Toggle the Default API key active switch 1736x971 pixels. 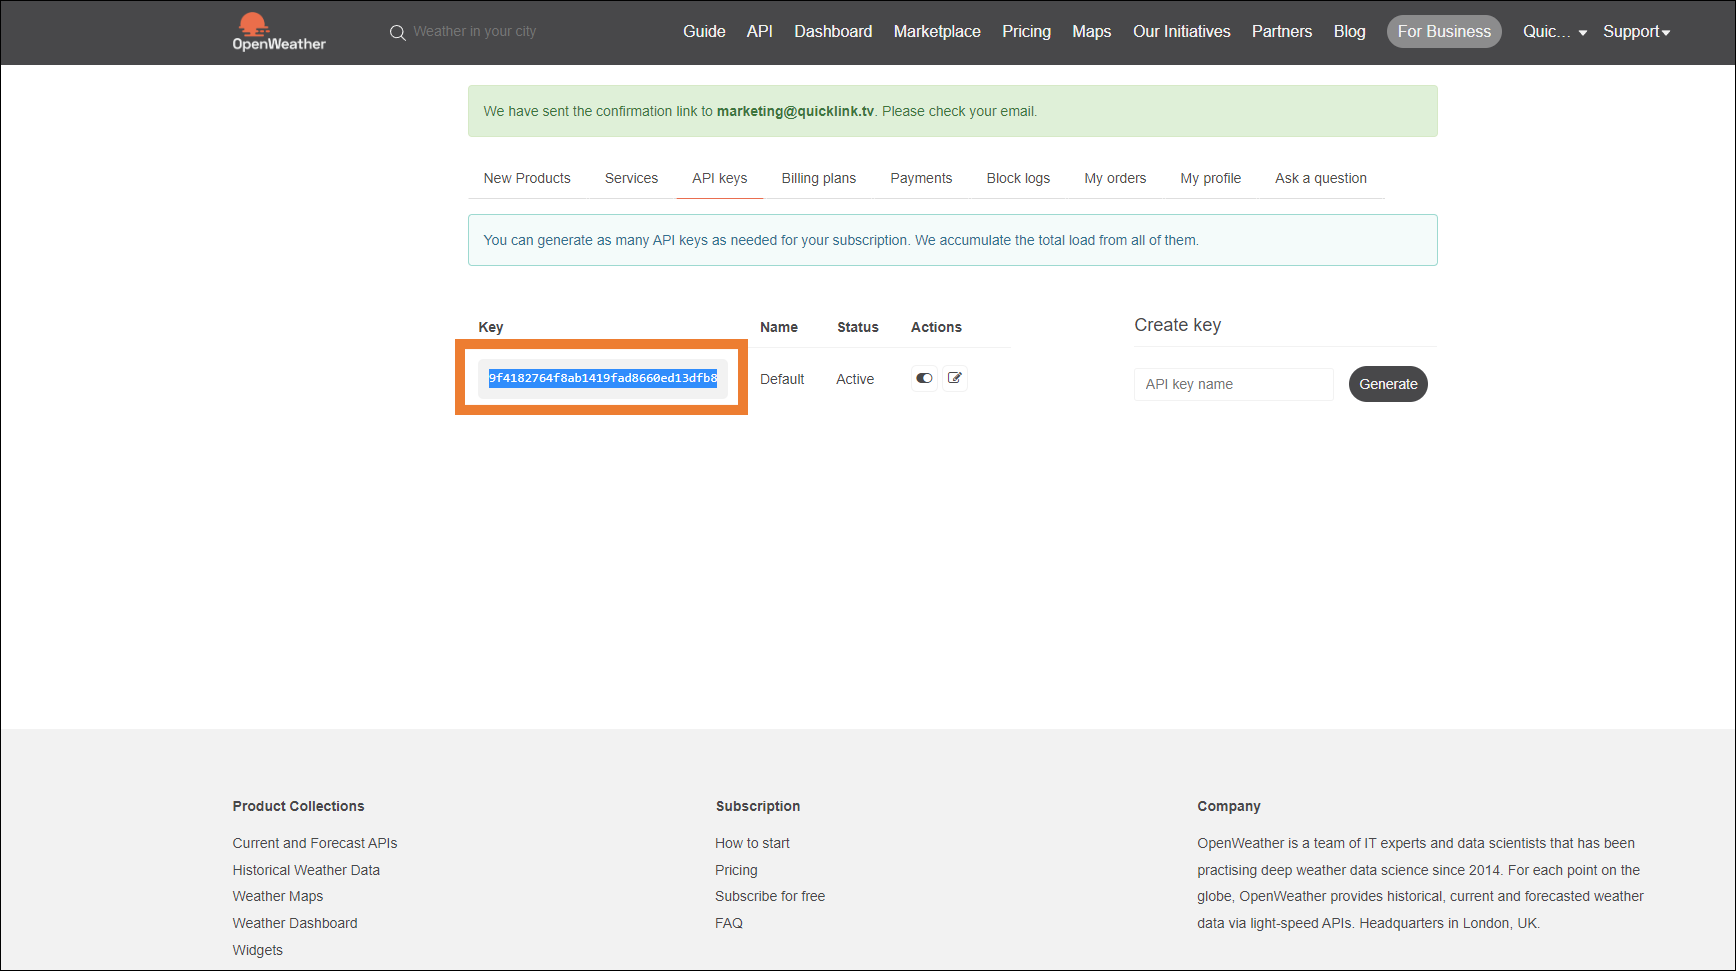924,378
